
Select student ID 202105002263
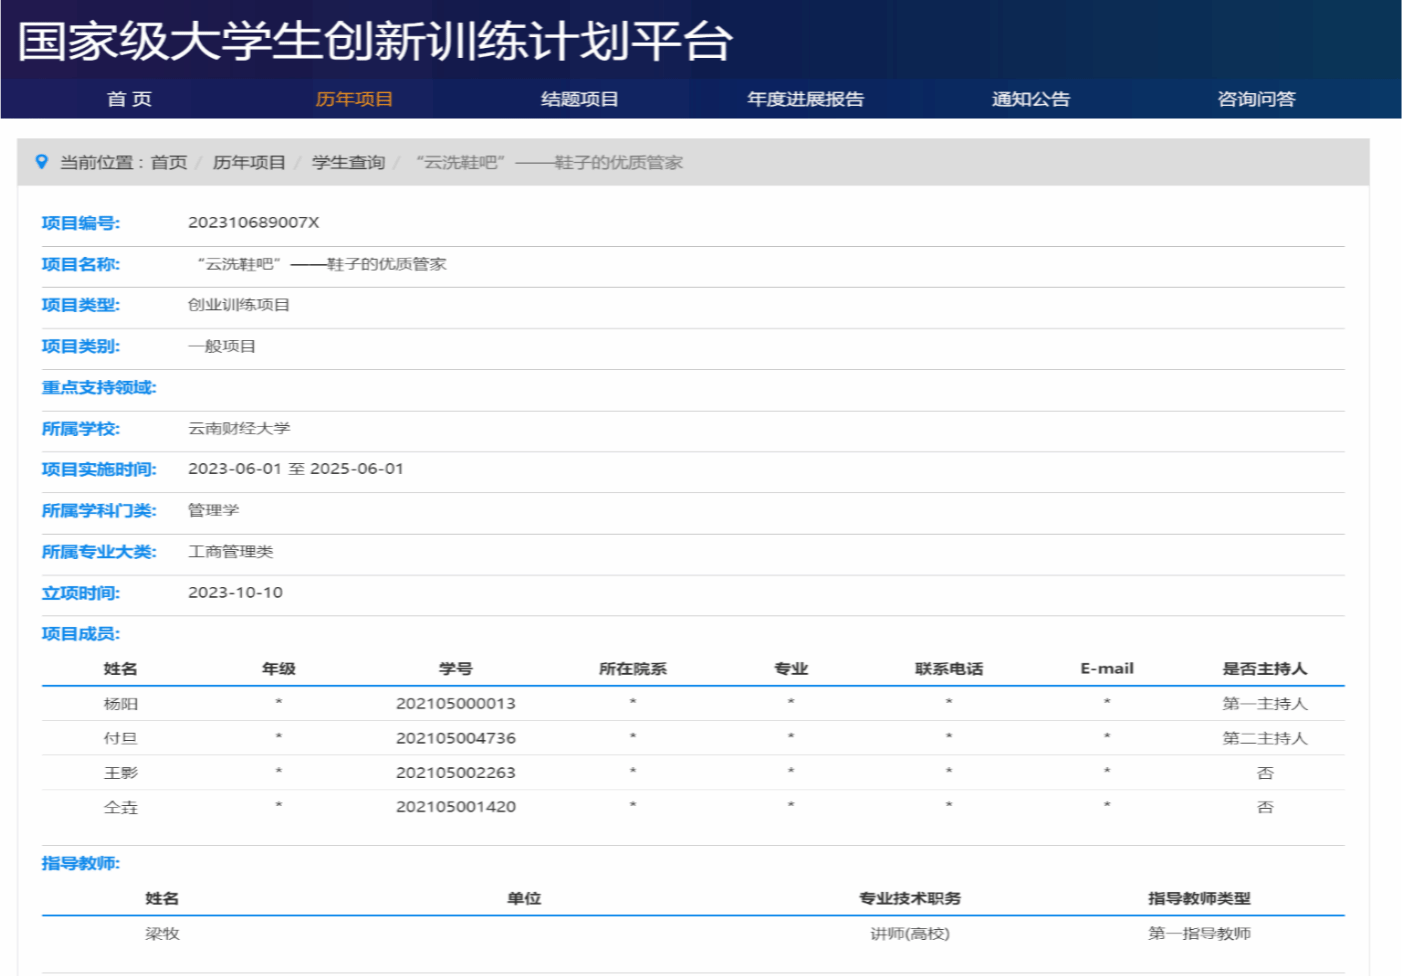[x=456, y=773]
